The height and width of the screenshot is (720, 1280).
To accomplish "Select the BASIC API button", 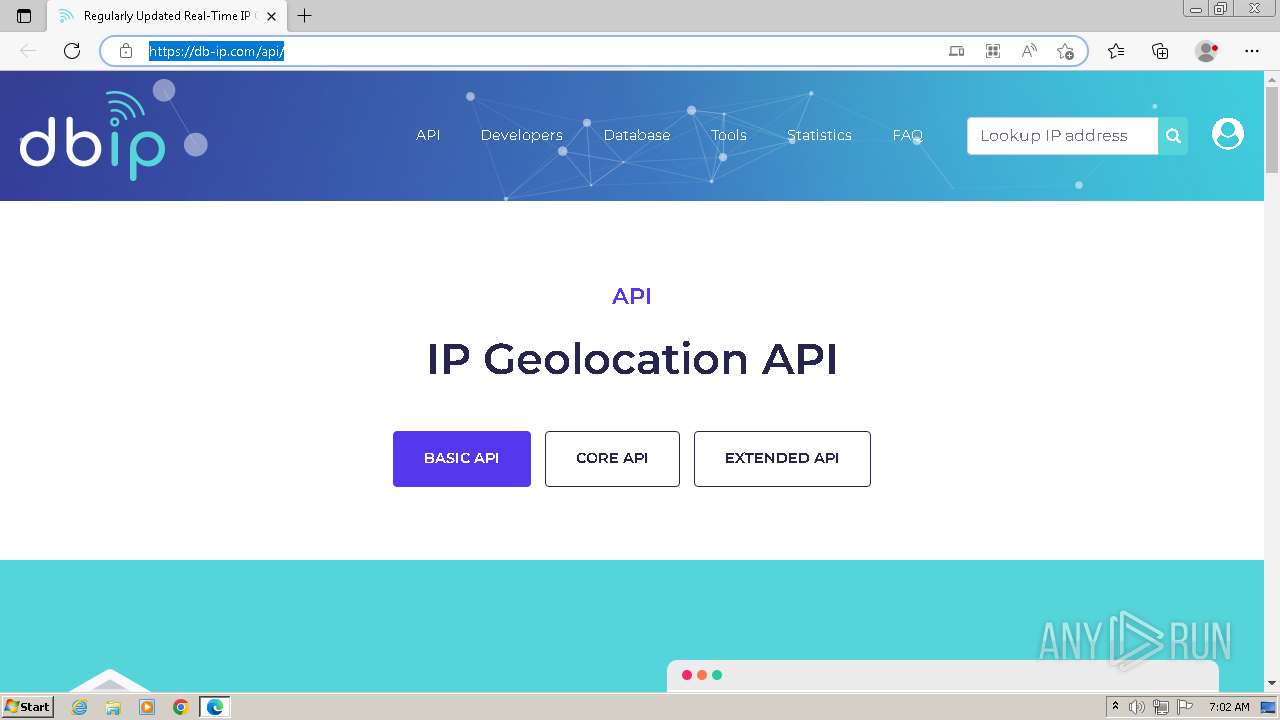I will 462,459.
